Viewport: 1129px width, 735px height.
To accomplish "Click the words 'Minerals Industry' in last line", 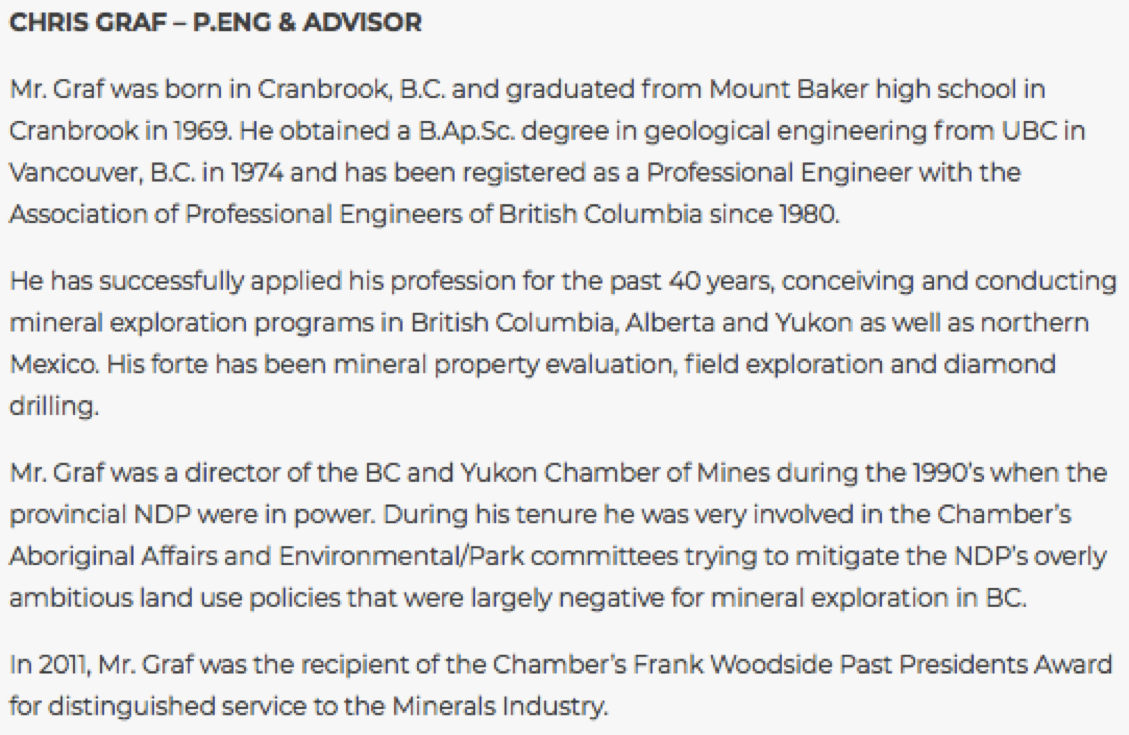I will pyautogui.click(x=500, y=706).
